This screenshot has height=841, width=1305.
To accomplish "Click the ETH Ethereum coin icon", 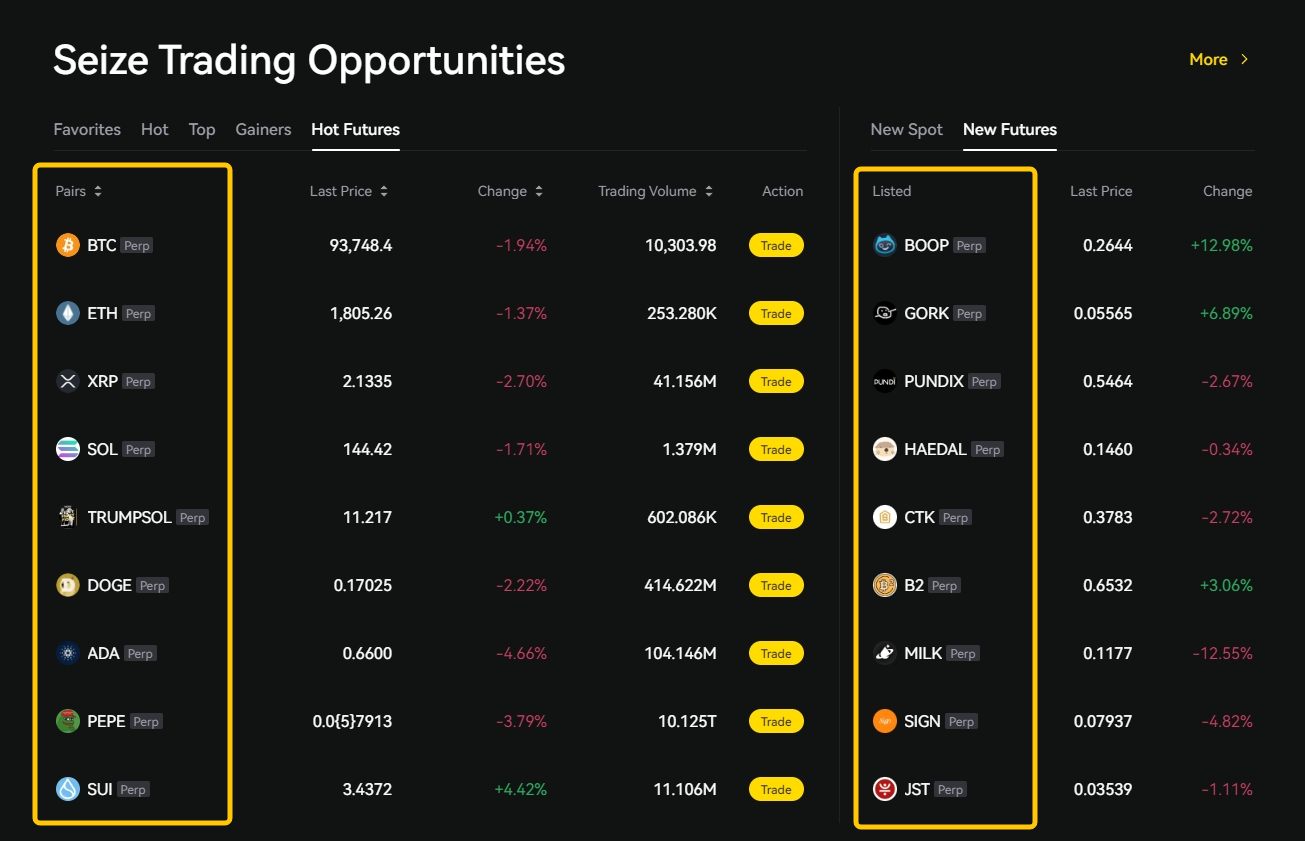I will tap(68, 313).
